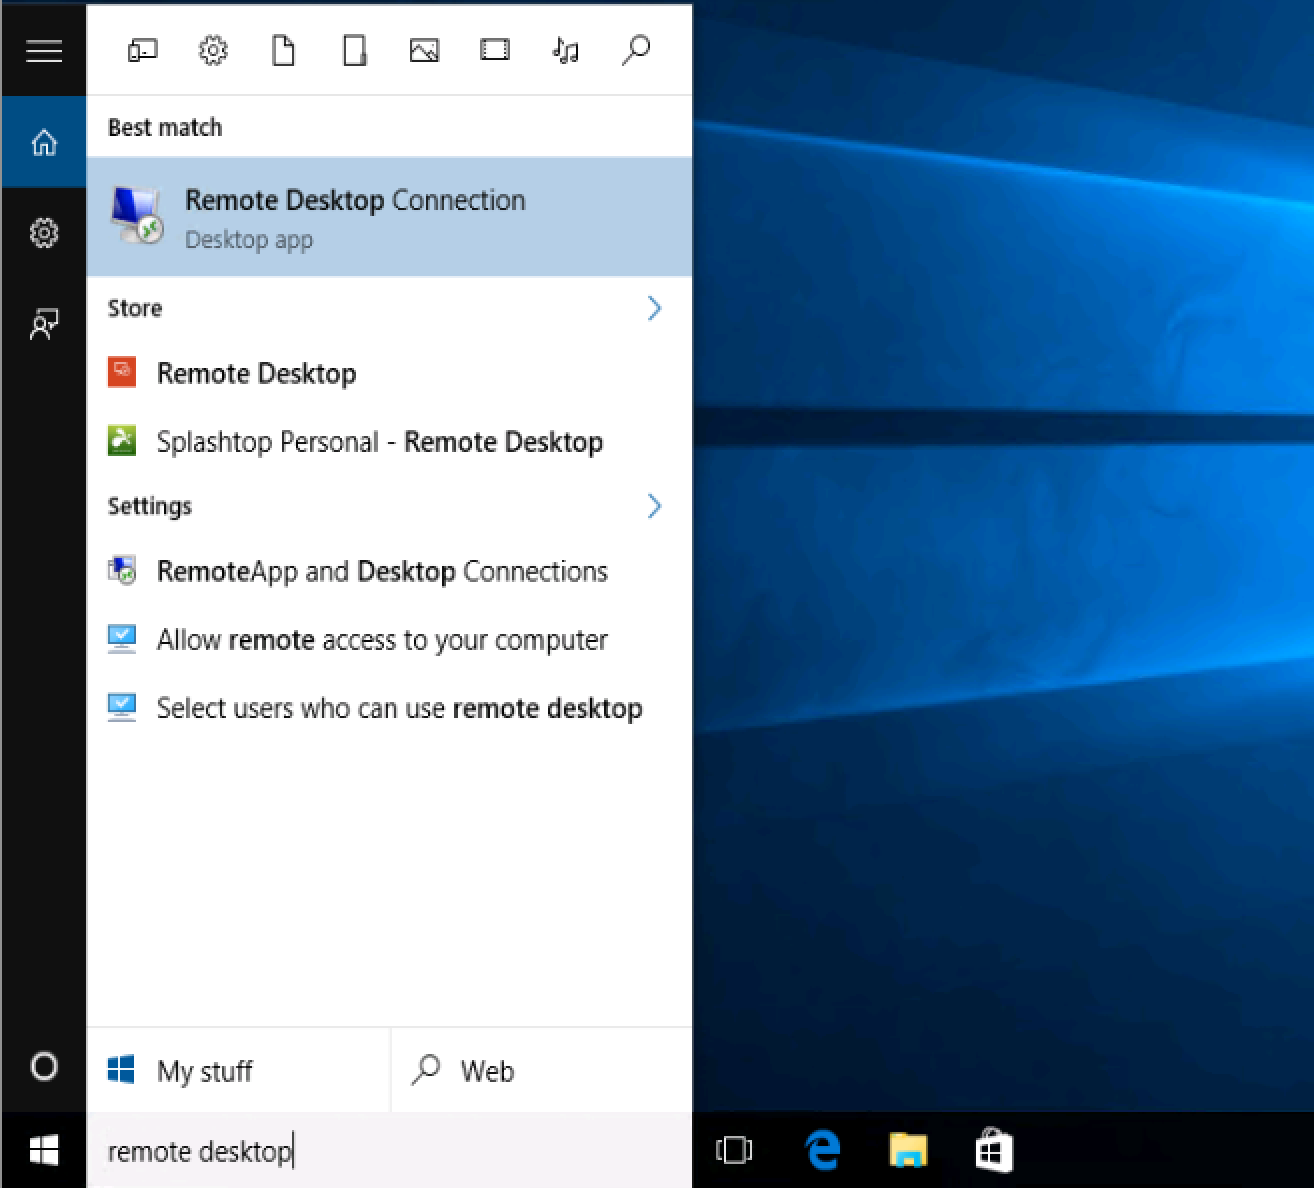The width and height of the screenshot is (1314, 1188).
Task: Filter search results by settings
Action: (x=213, y=50)
